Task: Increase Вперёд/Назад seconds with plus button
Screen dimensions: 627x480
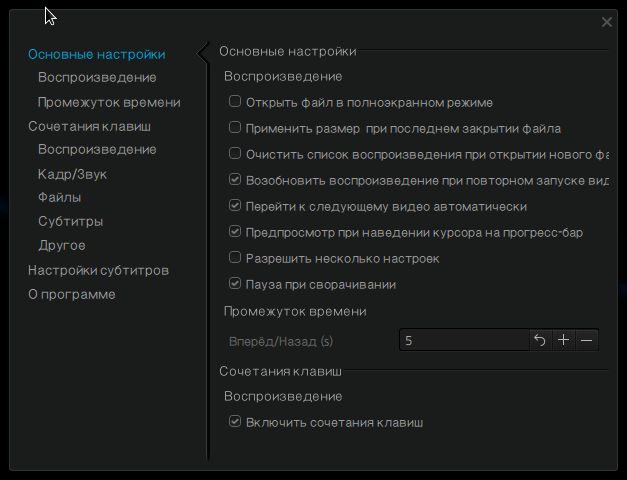Action: click(x=563, y=340)
